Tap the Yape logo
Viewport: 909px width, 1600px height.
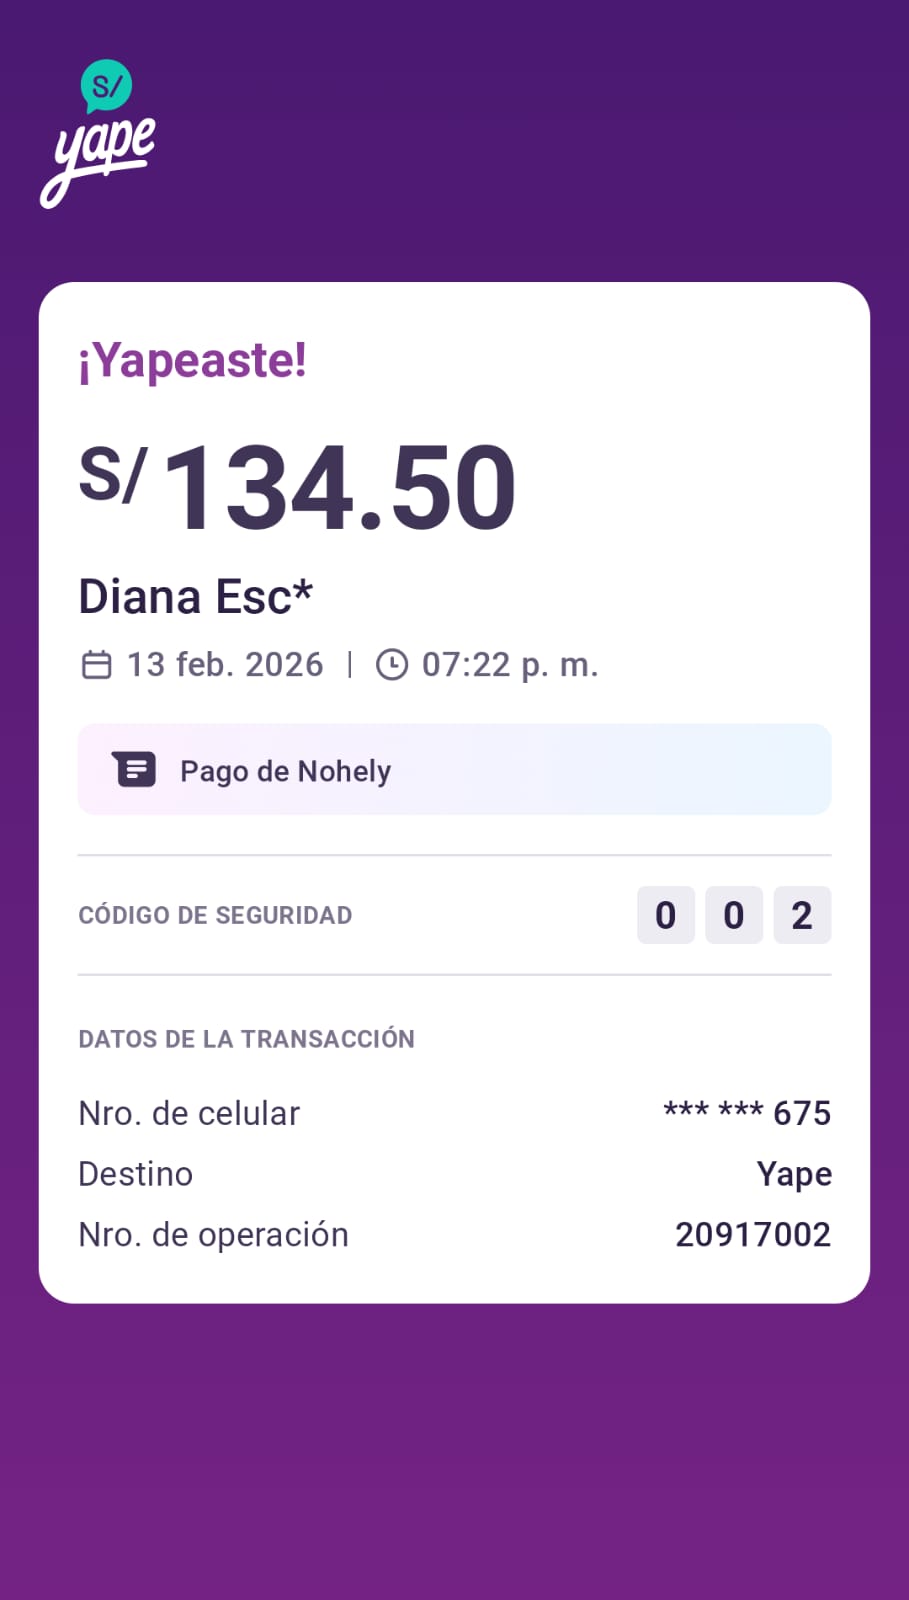pyautogui.click(x=100, y=160)
